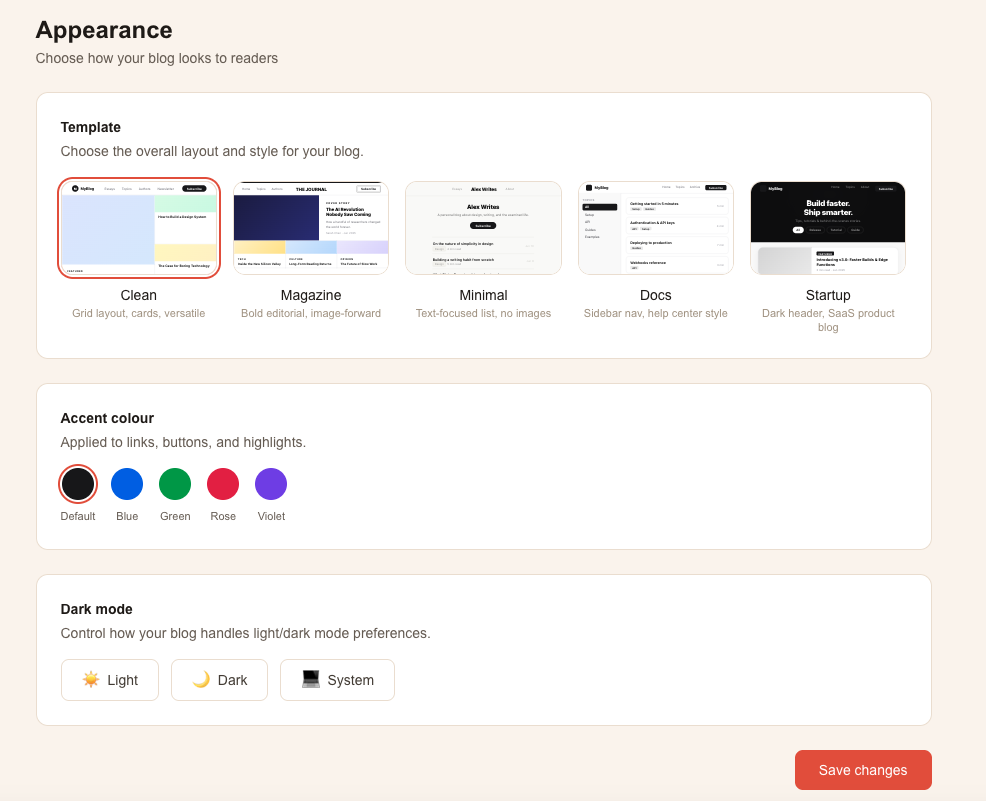Choose System dark mode preference
986x801 pixels.
(x=338, y=680)
